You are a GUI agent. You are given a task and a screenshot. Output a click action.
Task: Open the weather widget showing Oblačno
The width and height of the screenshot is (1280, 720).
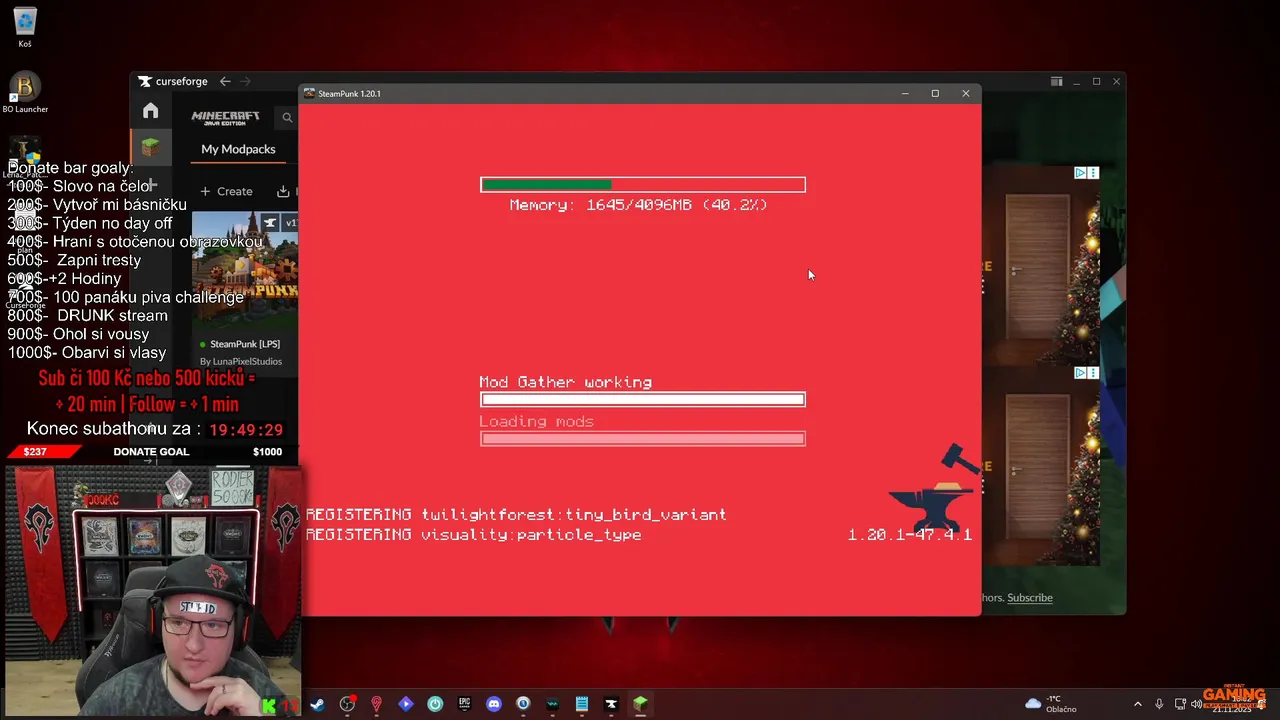[1051, 704]
